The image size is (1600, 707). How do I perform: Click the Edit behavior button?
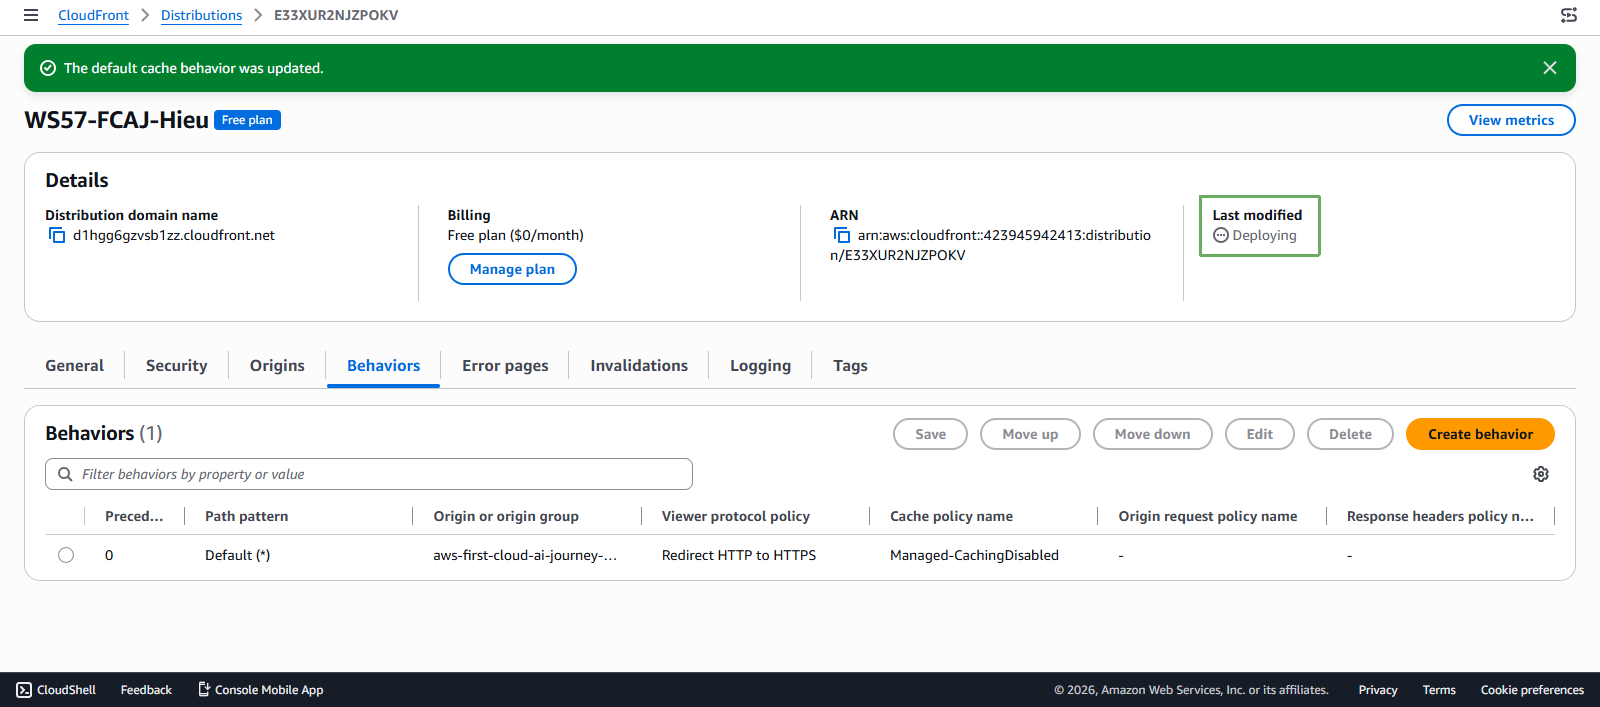(x=1260, y=434)
